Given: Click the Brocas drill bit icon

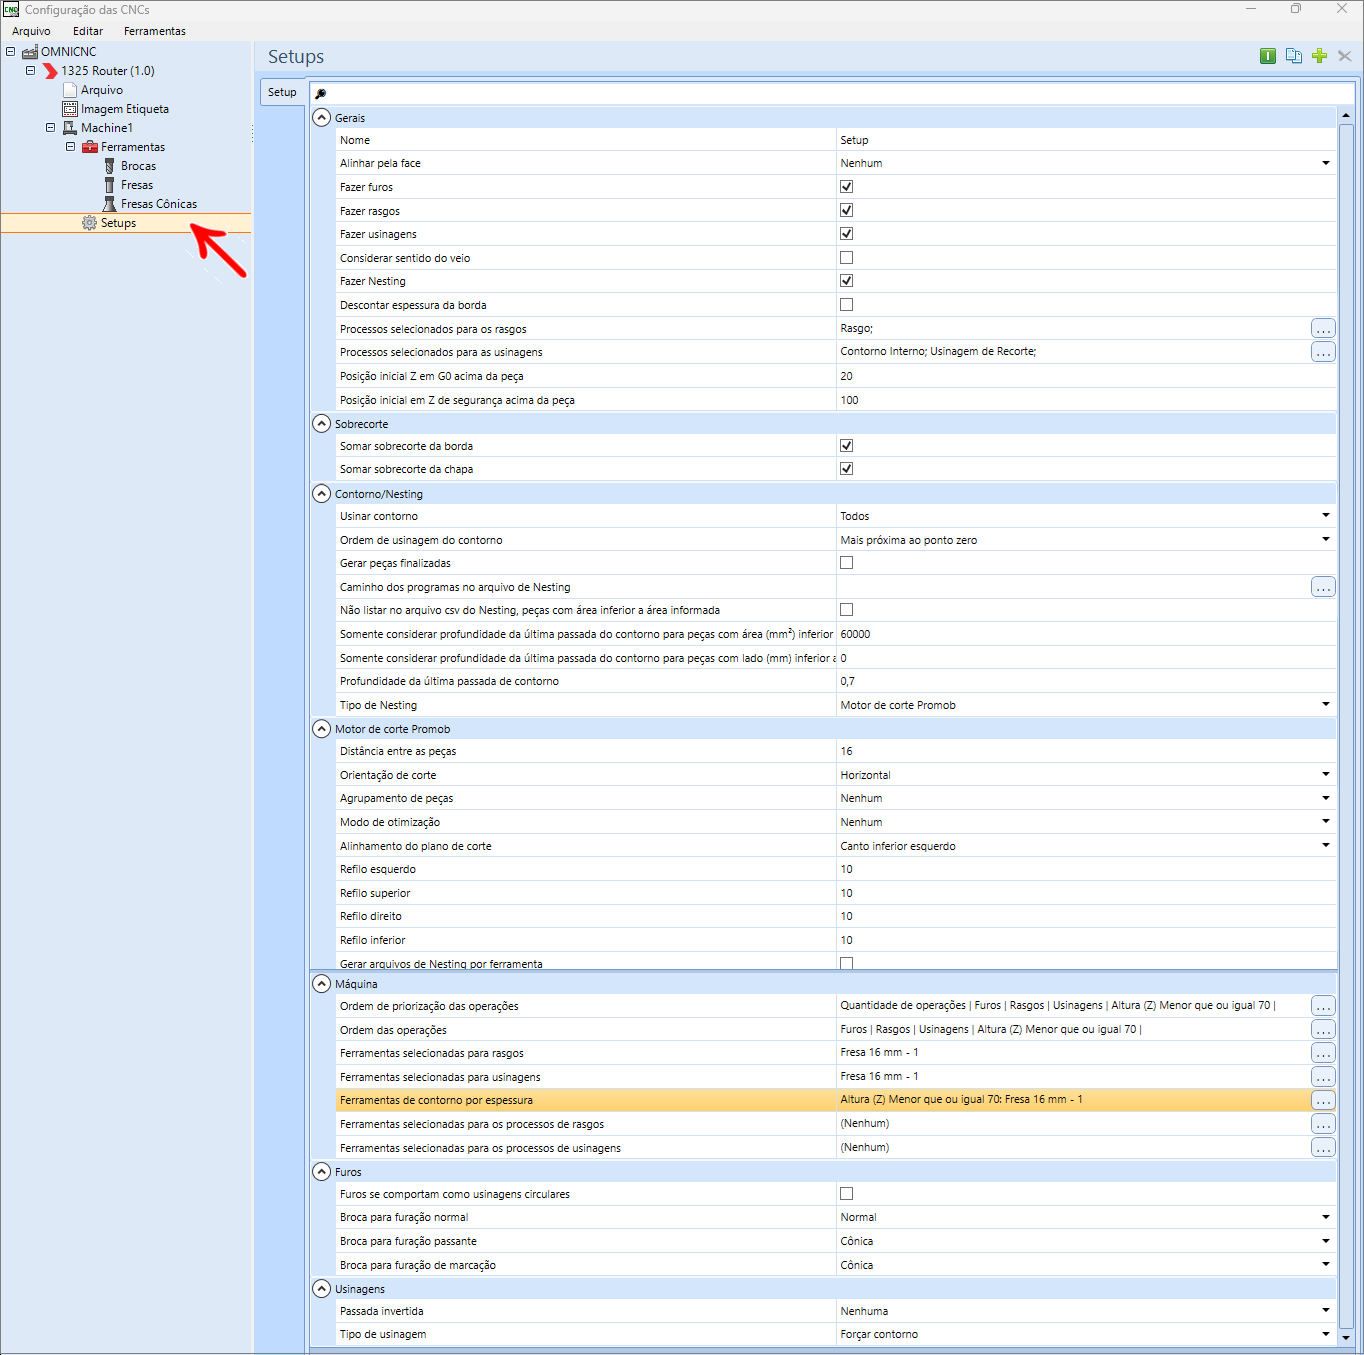Looking at the screenshot, I should coord(110,166).
